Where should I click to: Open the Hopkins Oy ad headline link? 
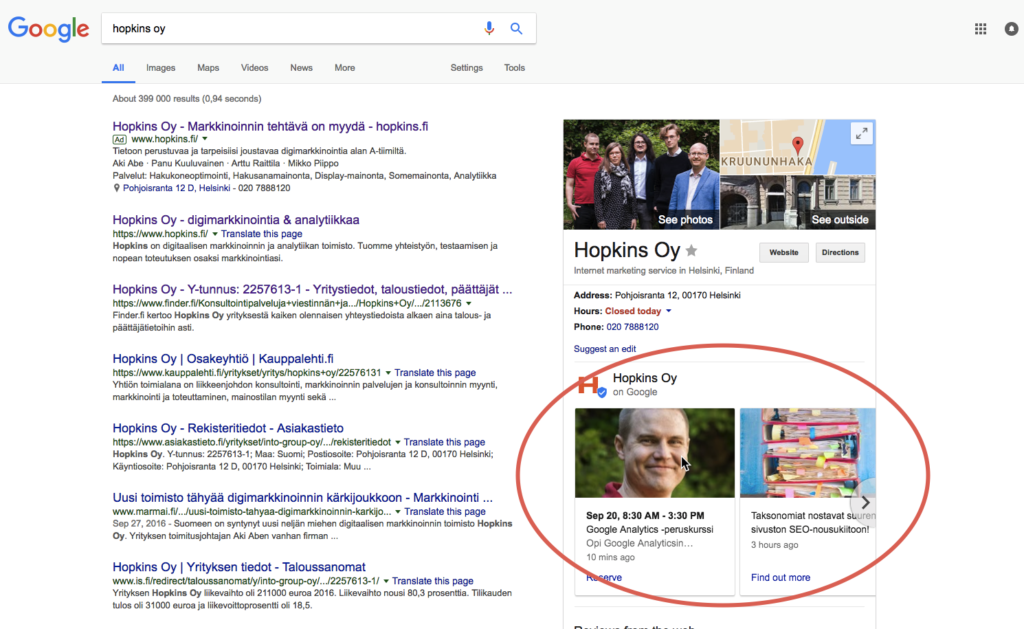click(270, 126)
